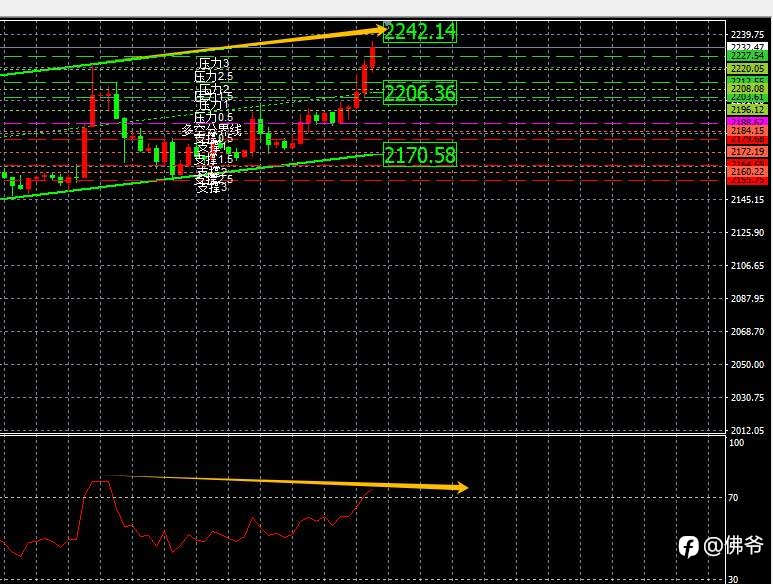Screen dimensions: 773x584
Task: Select the green 2170.58 price label
Action: click(420, 155)
